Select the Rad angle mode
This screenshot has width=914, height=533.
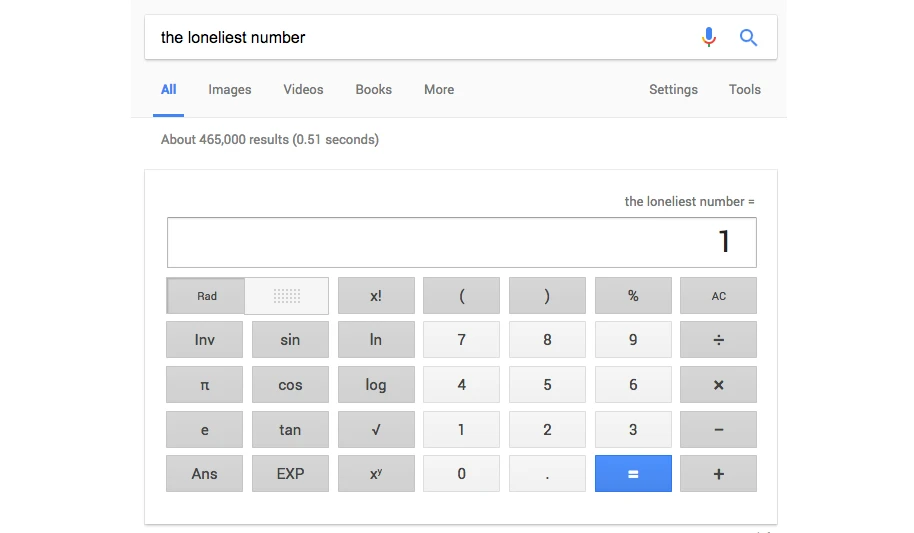206,296
